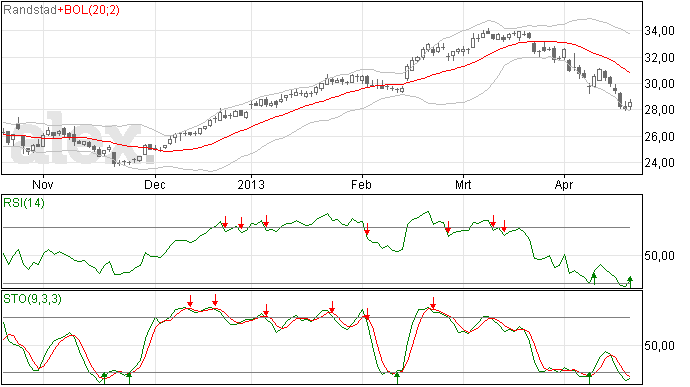This screenshot has width=690, height=387.
Task: Click the Randstad chart title label
Action: 30,10
